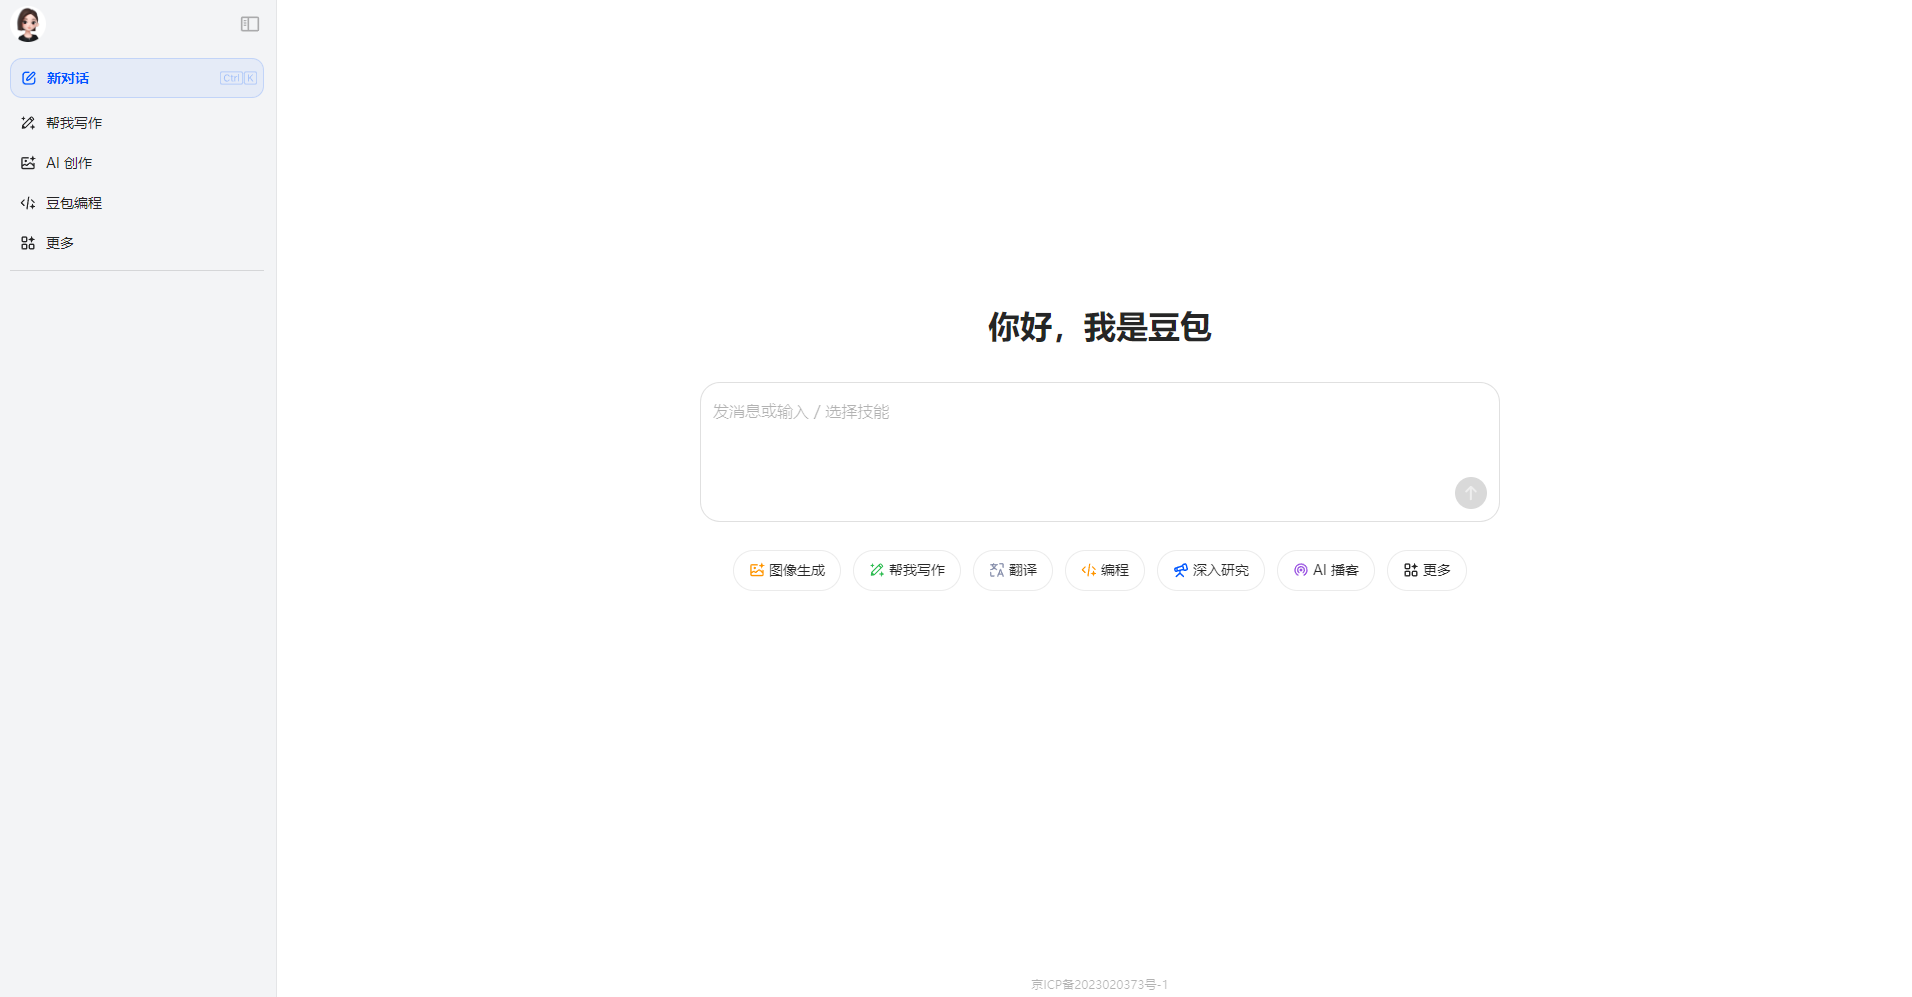Image resolution: width=1912 pixels, height=997 pixels.
Task: Click the 你好，我是豆包 greeting text
Action: coord(1099,327)
